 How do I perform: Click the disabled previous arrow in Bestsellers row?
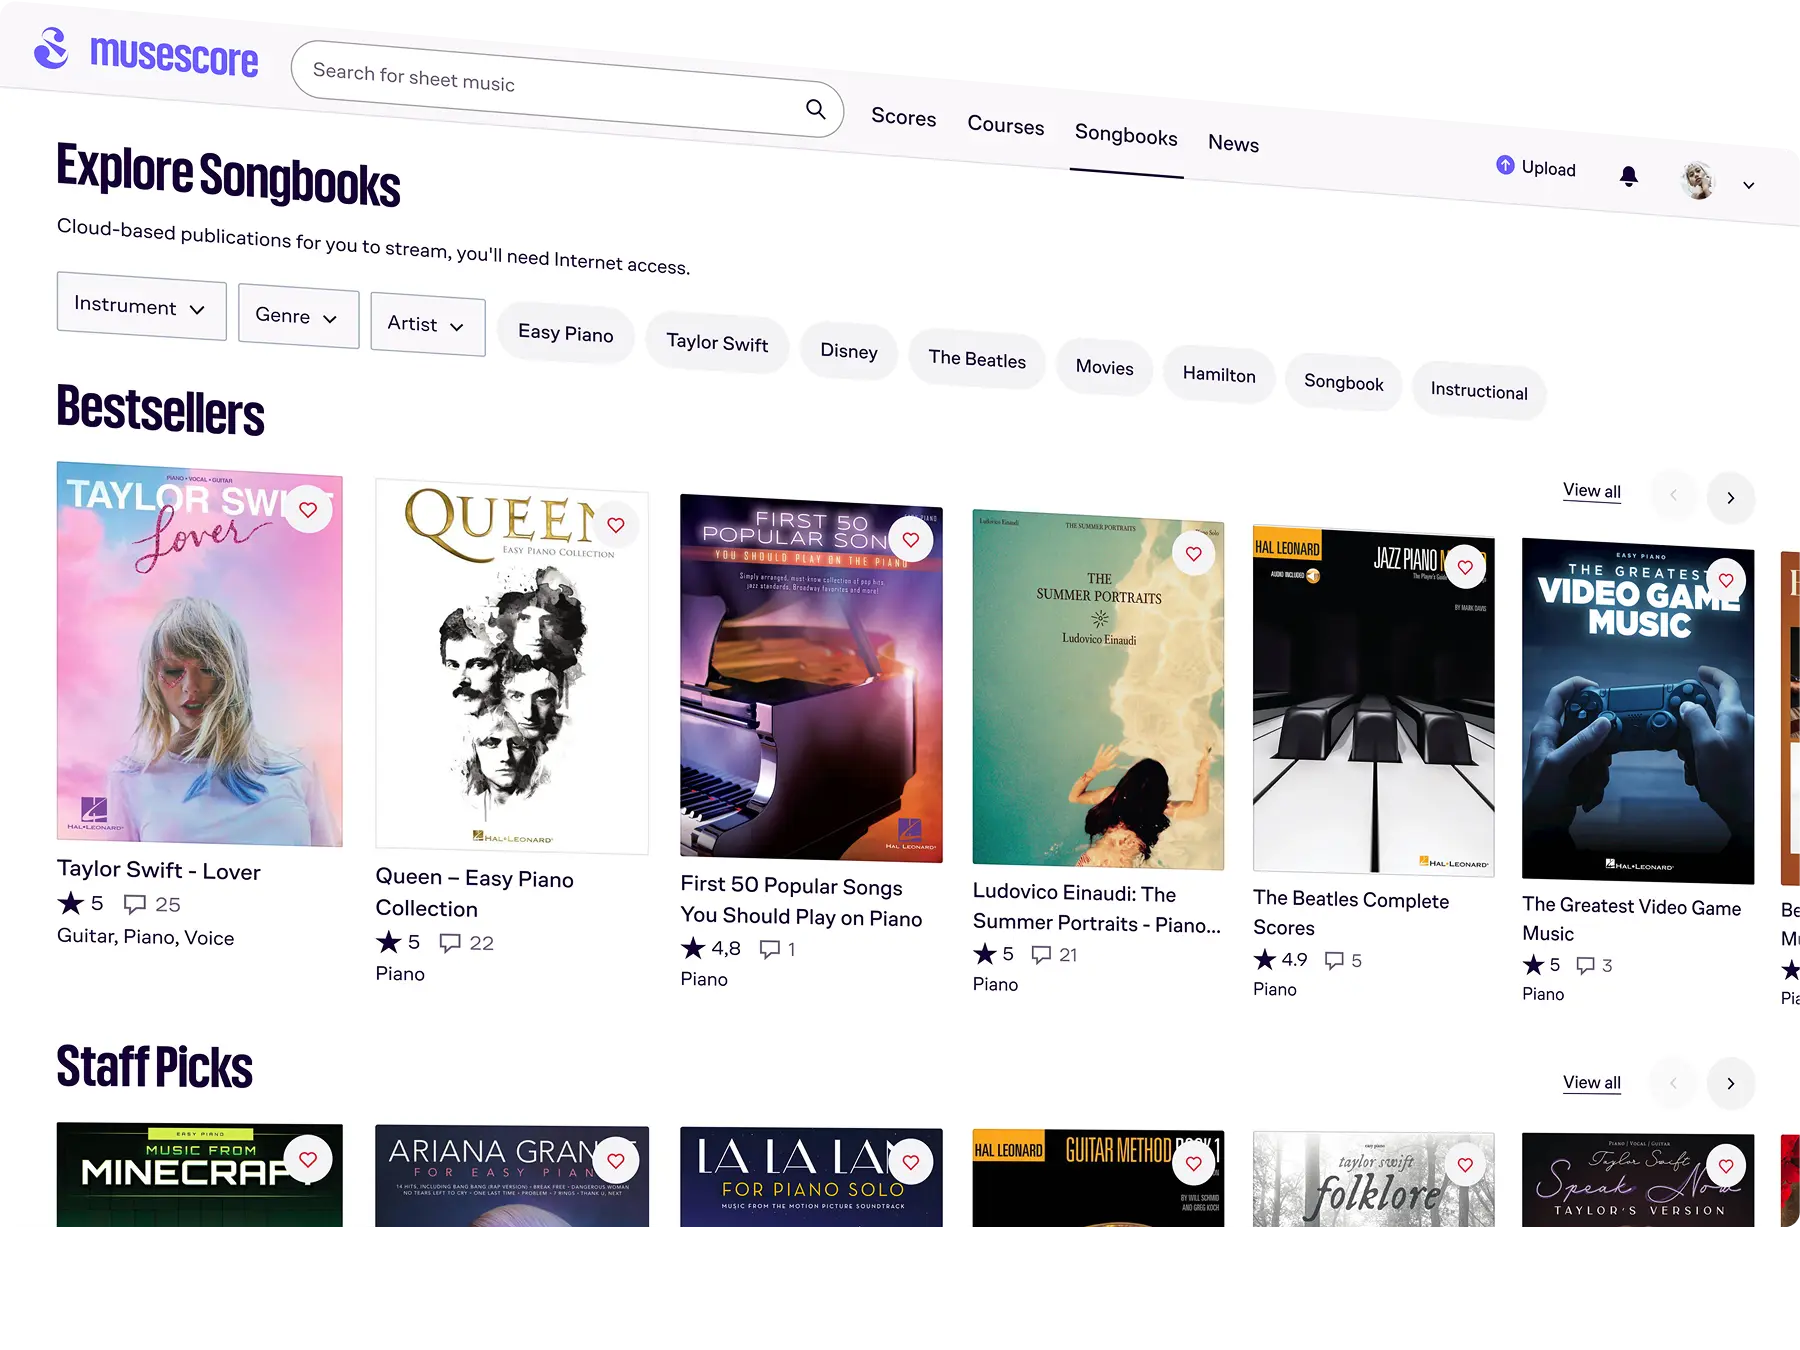pyautogui.click(x=1673, y=495)
